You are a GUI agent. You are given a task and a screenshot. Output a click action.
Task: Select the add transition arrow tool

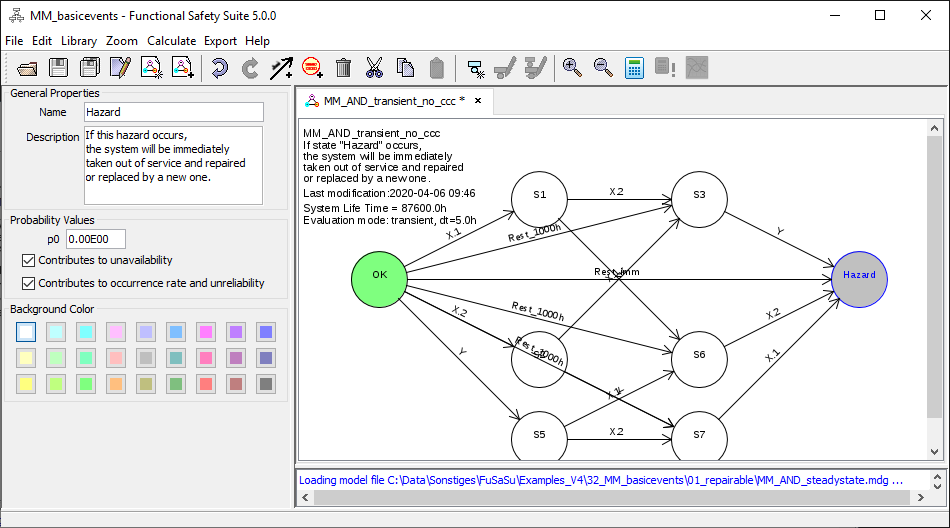click(281, 68)
